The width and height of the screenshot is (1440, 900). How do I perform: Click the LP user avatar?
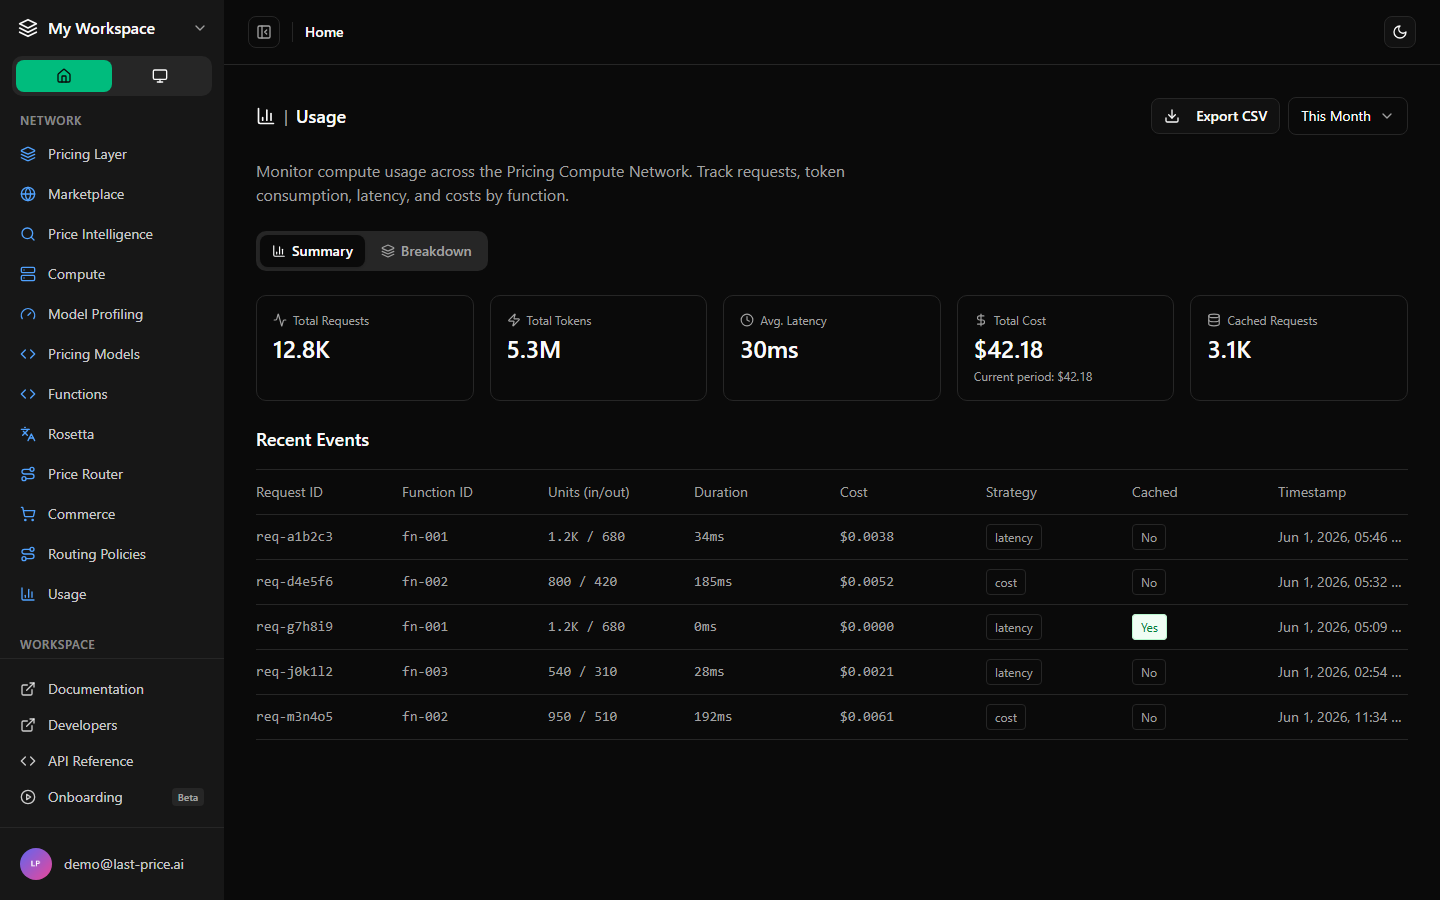click(x=36, y=864)
